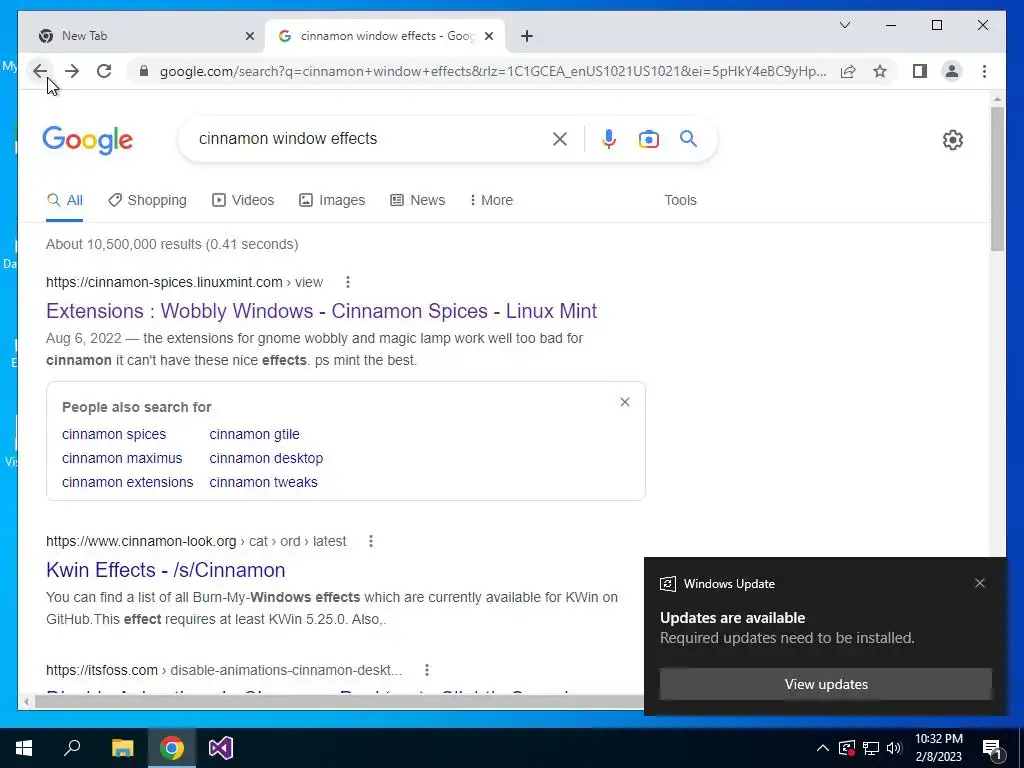Open network status tray icon
The height and width of the screenshot is (768, 1024).
coord(871,748)
